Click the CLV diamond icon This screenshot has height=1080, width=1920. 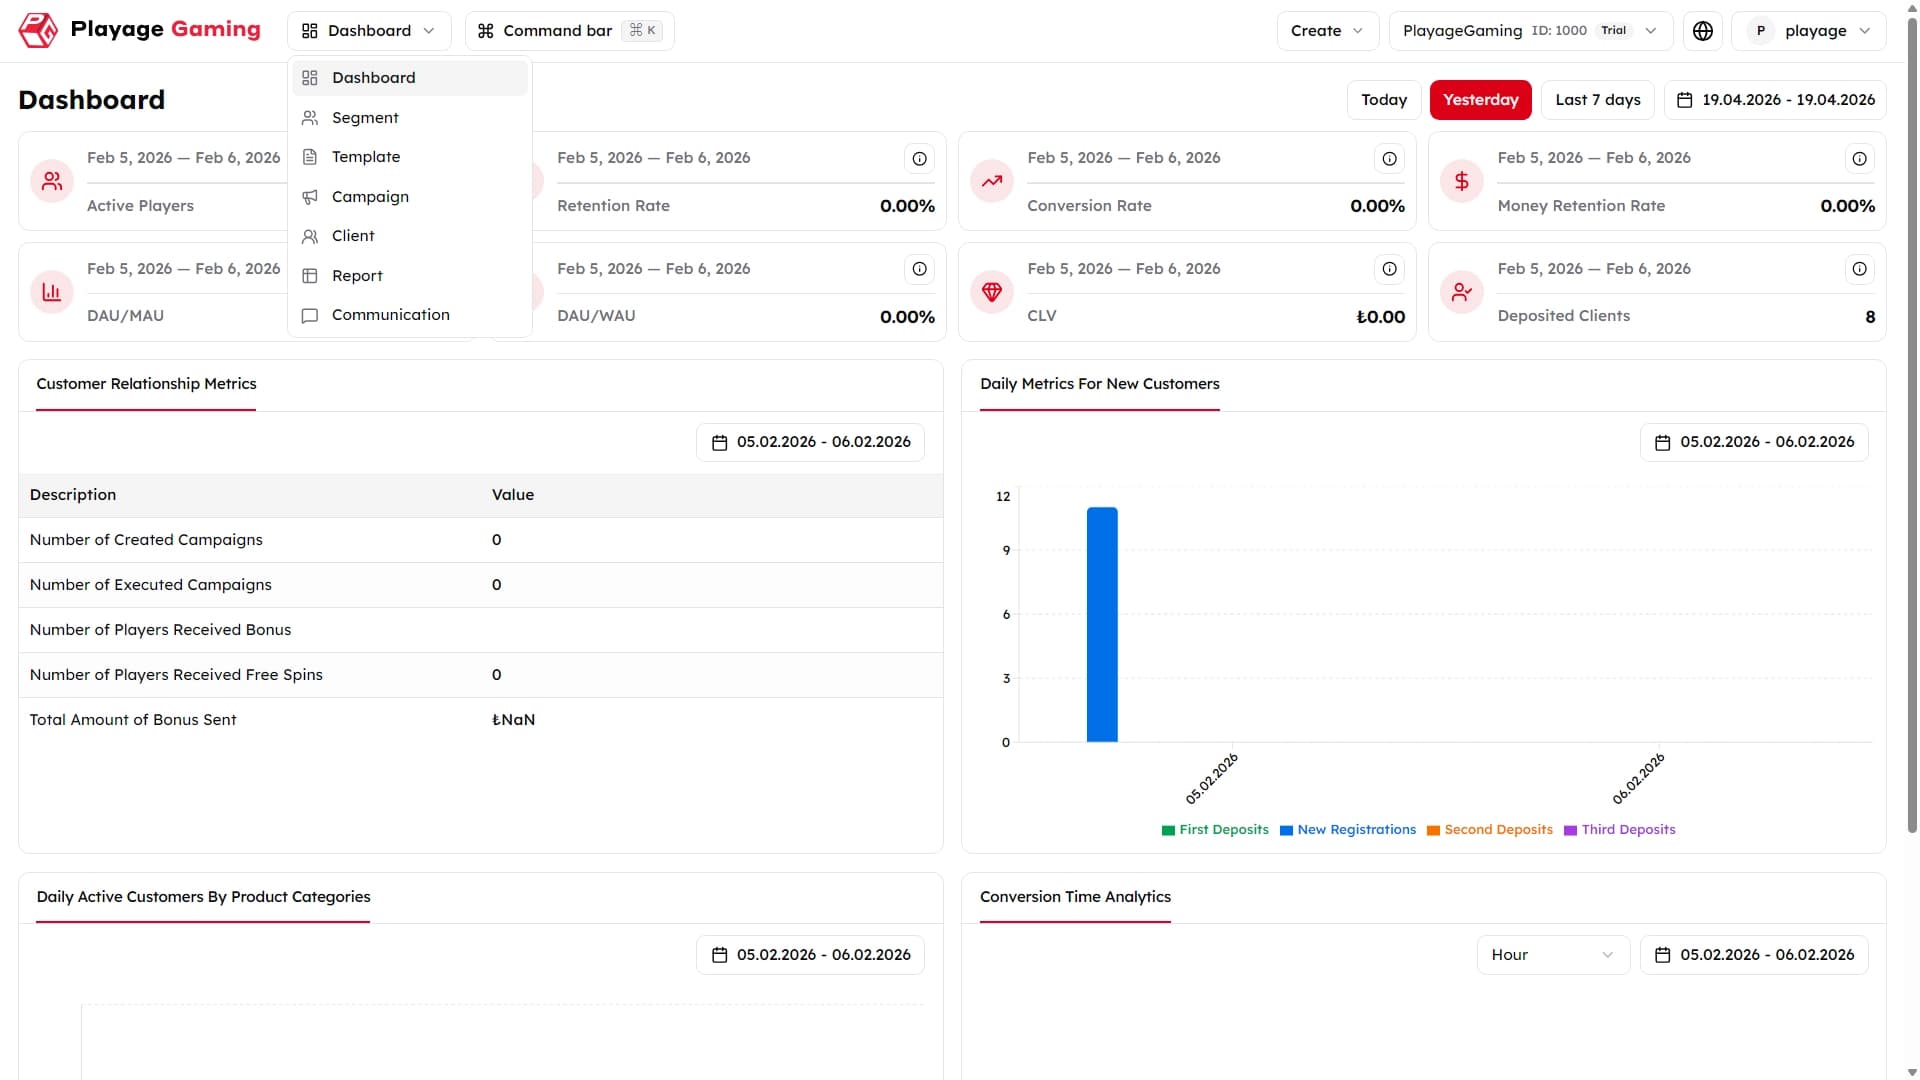[992, 292]
